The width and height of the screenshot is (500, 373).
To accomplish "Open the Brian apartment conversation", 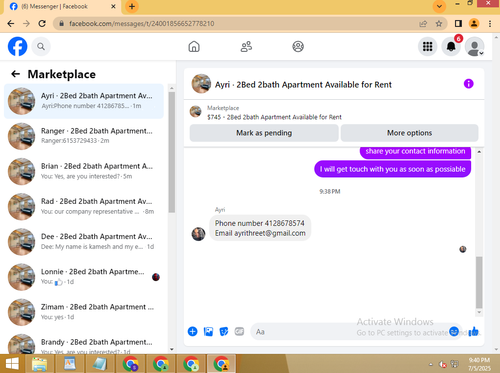I will point(84,171).
